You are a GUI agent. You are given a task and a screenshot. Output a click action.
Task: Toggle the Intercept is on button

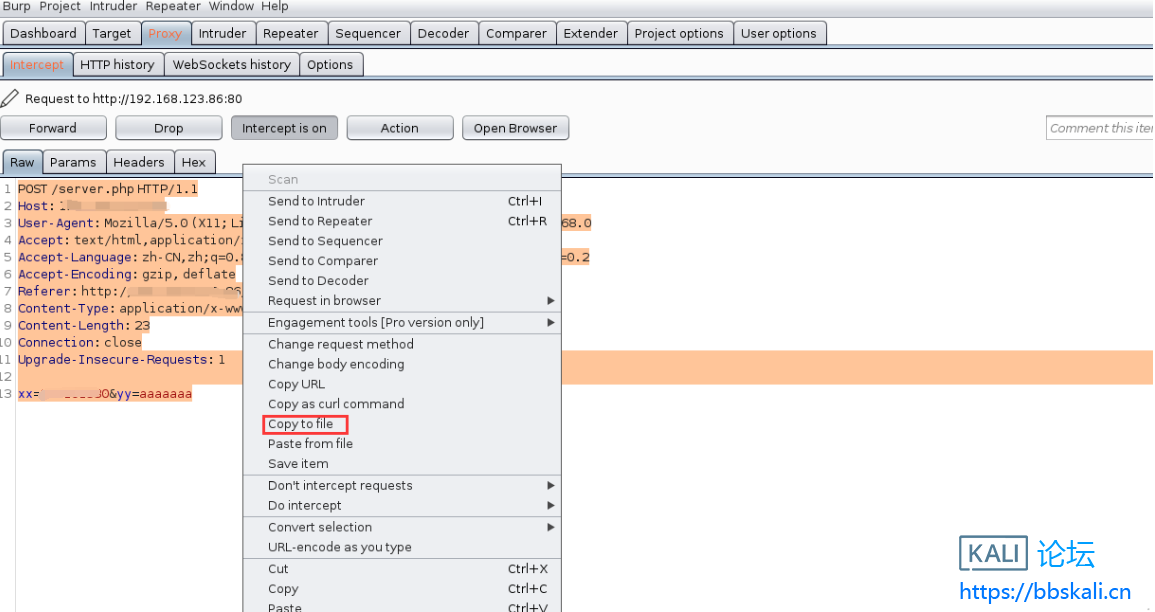pos(284,128)
